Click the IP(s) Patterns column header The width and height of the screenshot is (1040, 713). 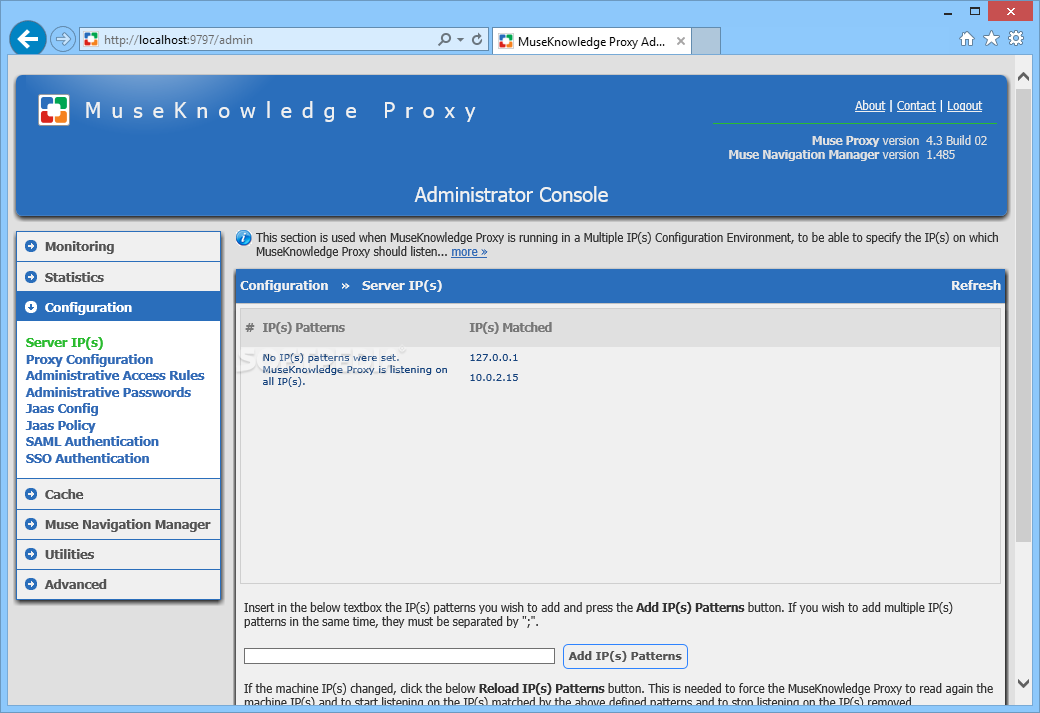pyautogui.click(x=303, y=328)
